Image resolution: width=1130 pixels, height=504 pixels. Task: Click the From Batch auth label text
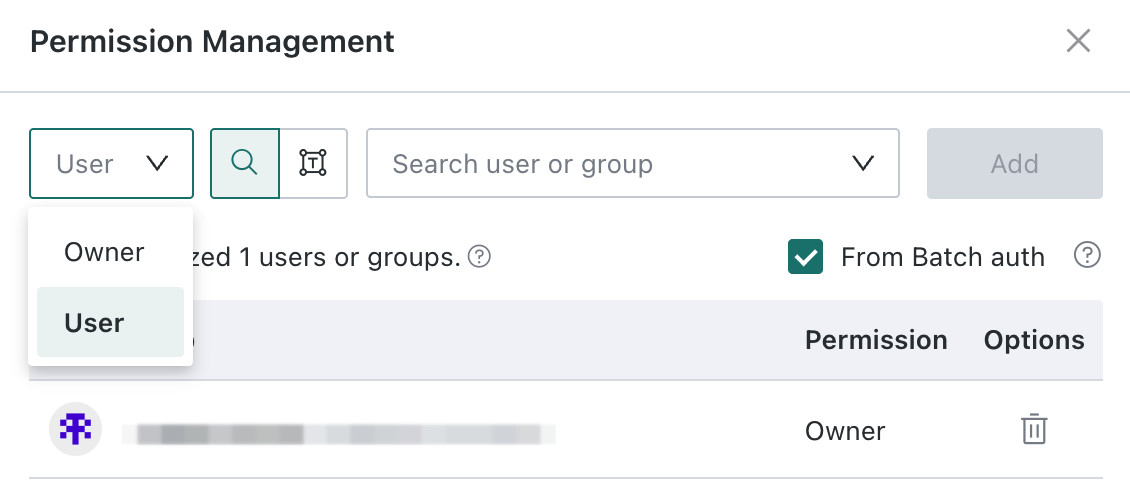943,257
